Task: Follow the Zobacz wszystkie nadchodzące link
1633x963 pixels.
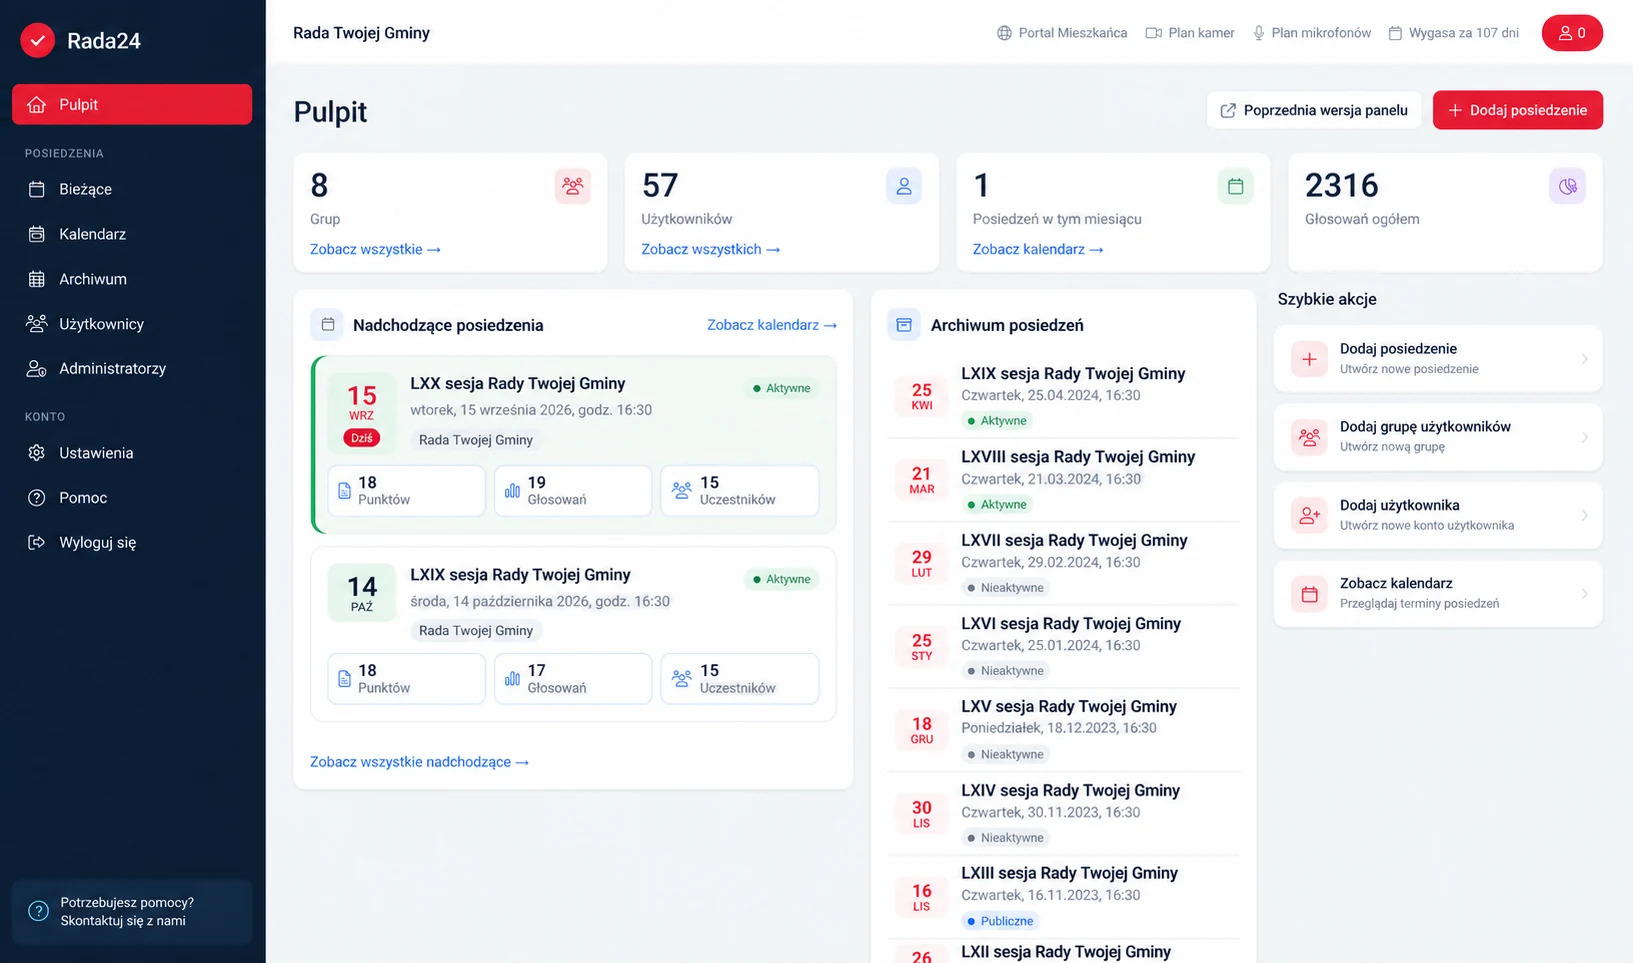Action: (419, 762)
